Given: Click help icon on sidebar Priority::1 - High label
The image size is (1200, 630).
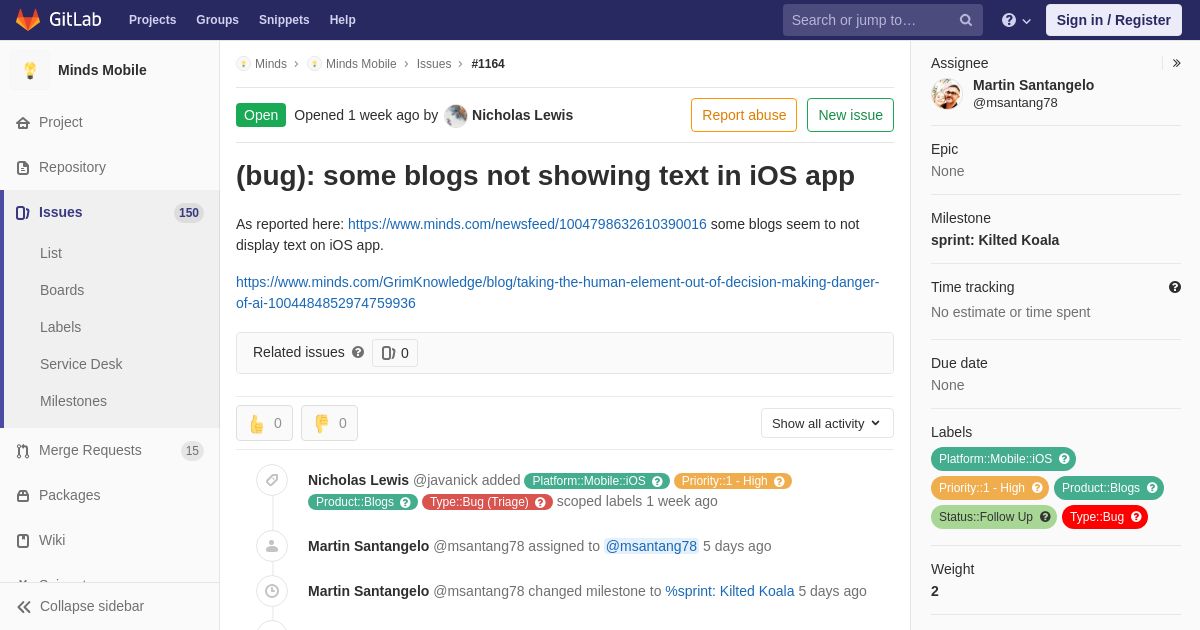Looking at the screenshot, I should [1037, 488].
